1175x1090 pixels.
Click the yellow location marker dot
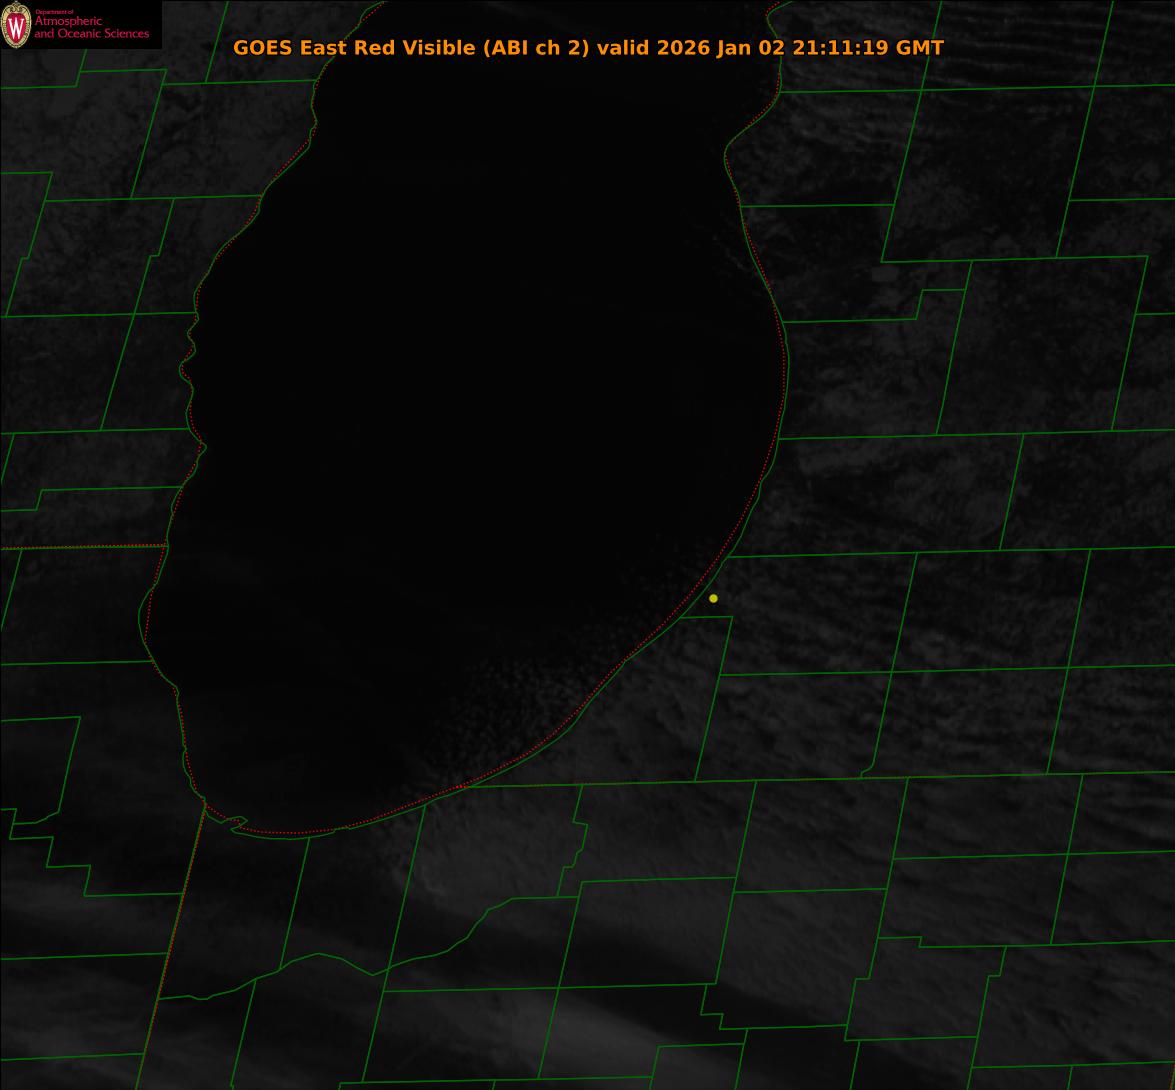click(x=713, y=598)
